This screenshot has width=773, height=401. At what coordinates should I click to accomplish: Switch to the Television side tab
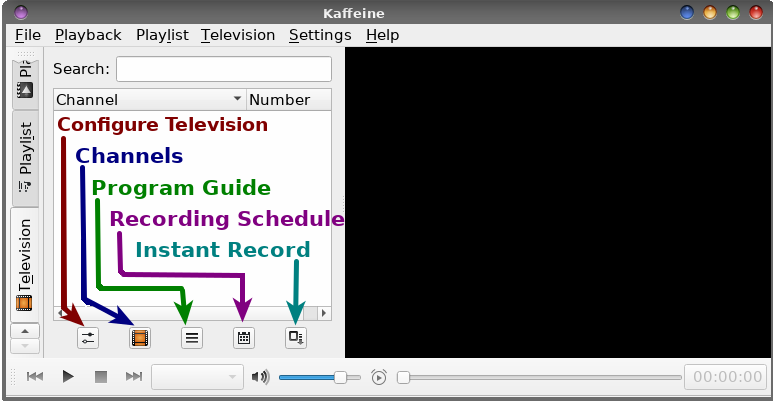(25, 265)
